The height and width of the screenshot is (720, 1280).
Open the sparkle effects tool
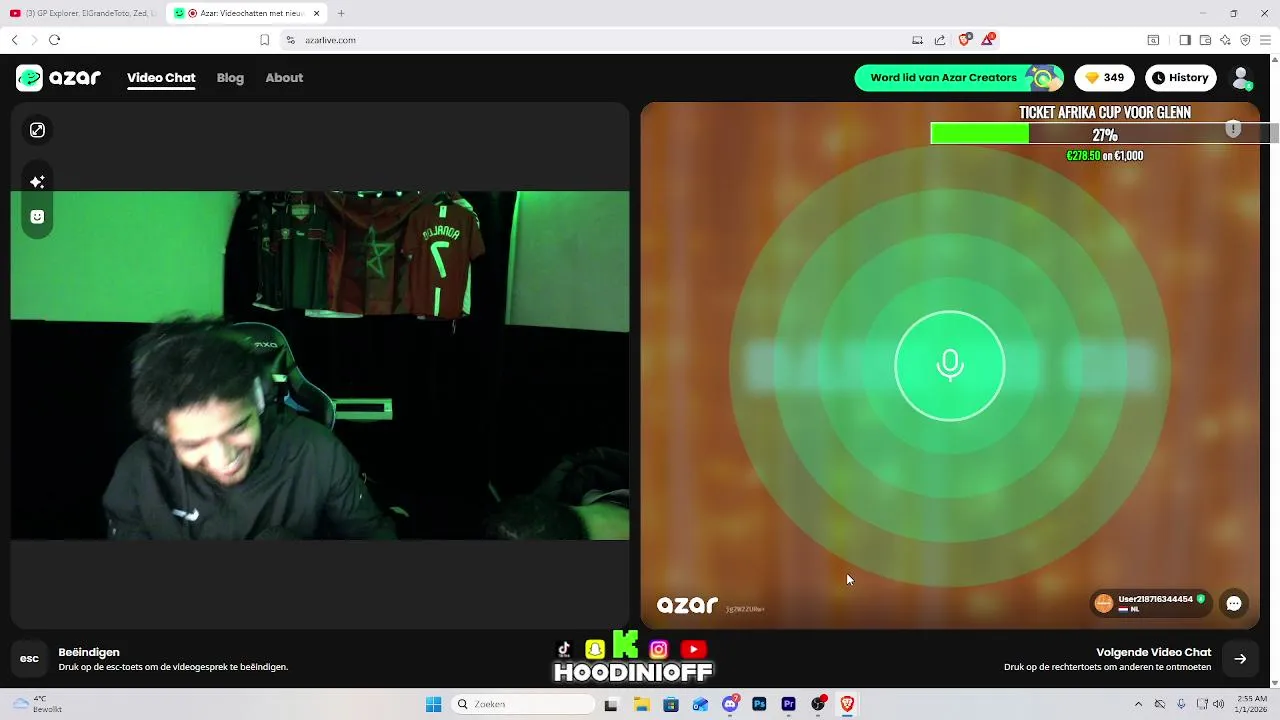(37, 182)
